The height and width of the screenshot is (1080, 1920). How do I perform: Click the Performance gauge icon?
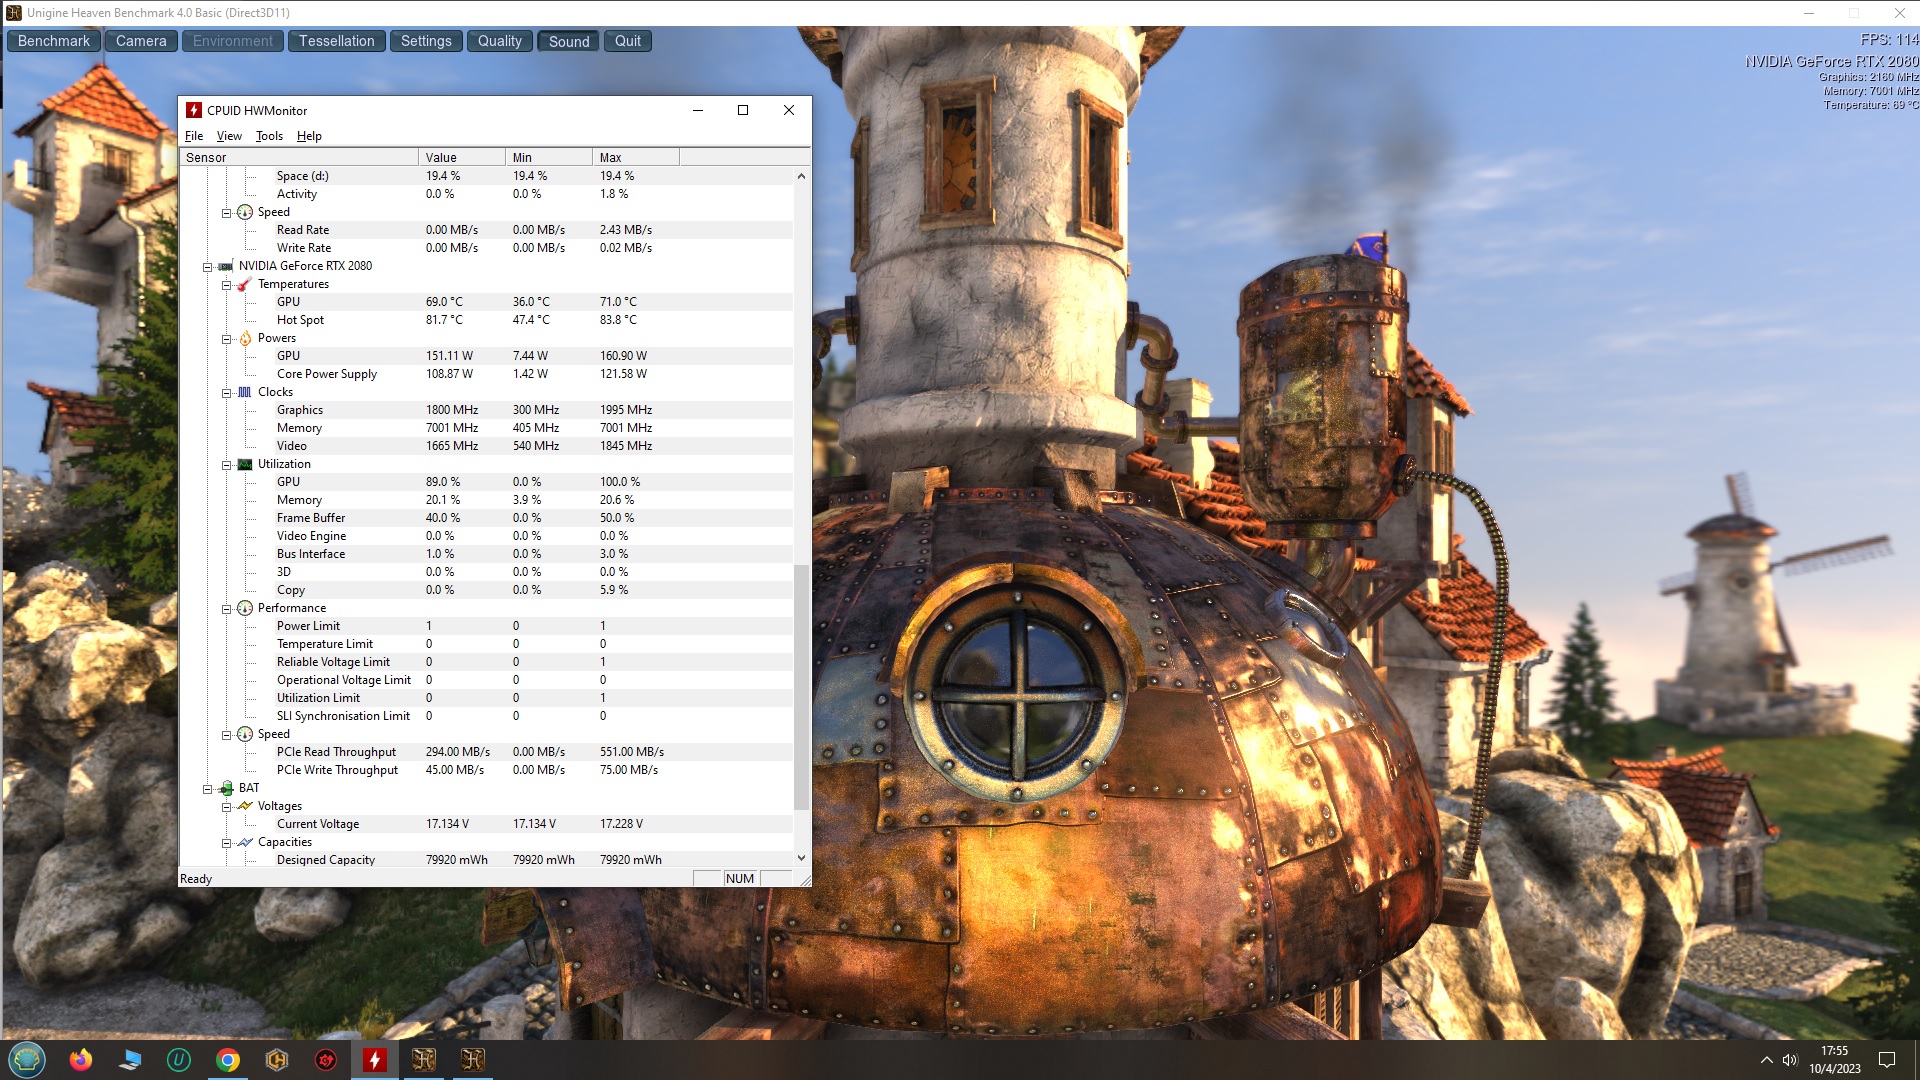[245, 608]
